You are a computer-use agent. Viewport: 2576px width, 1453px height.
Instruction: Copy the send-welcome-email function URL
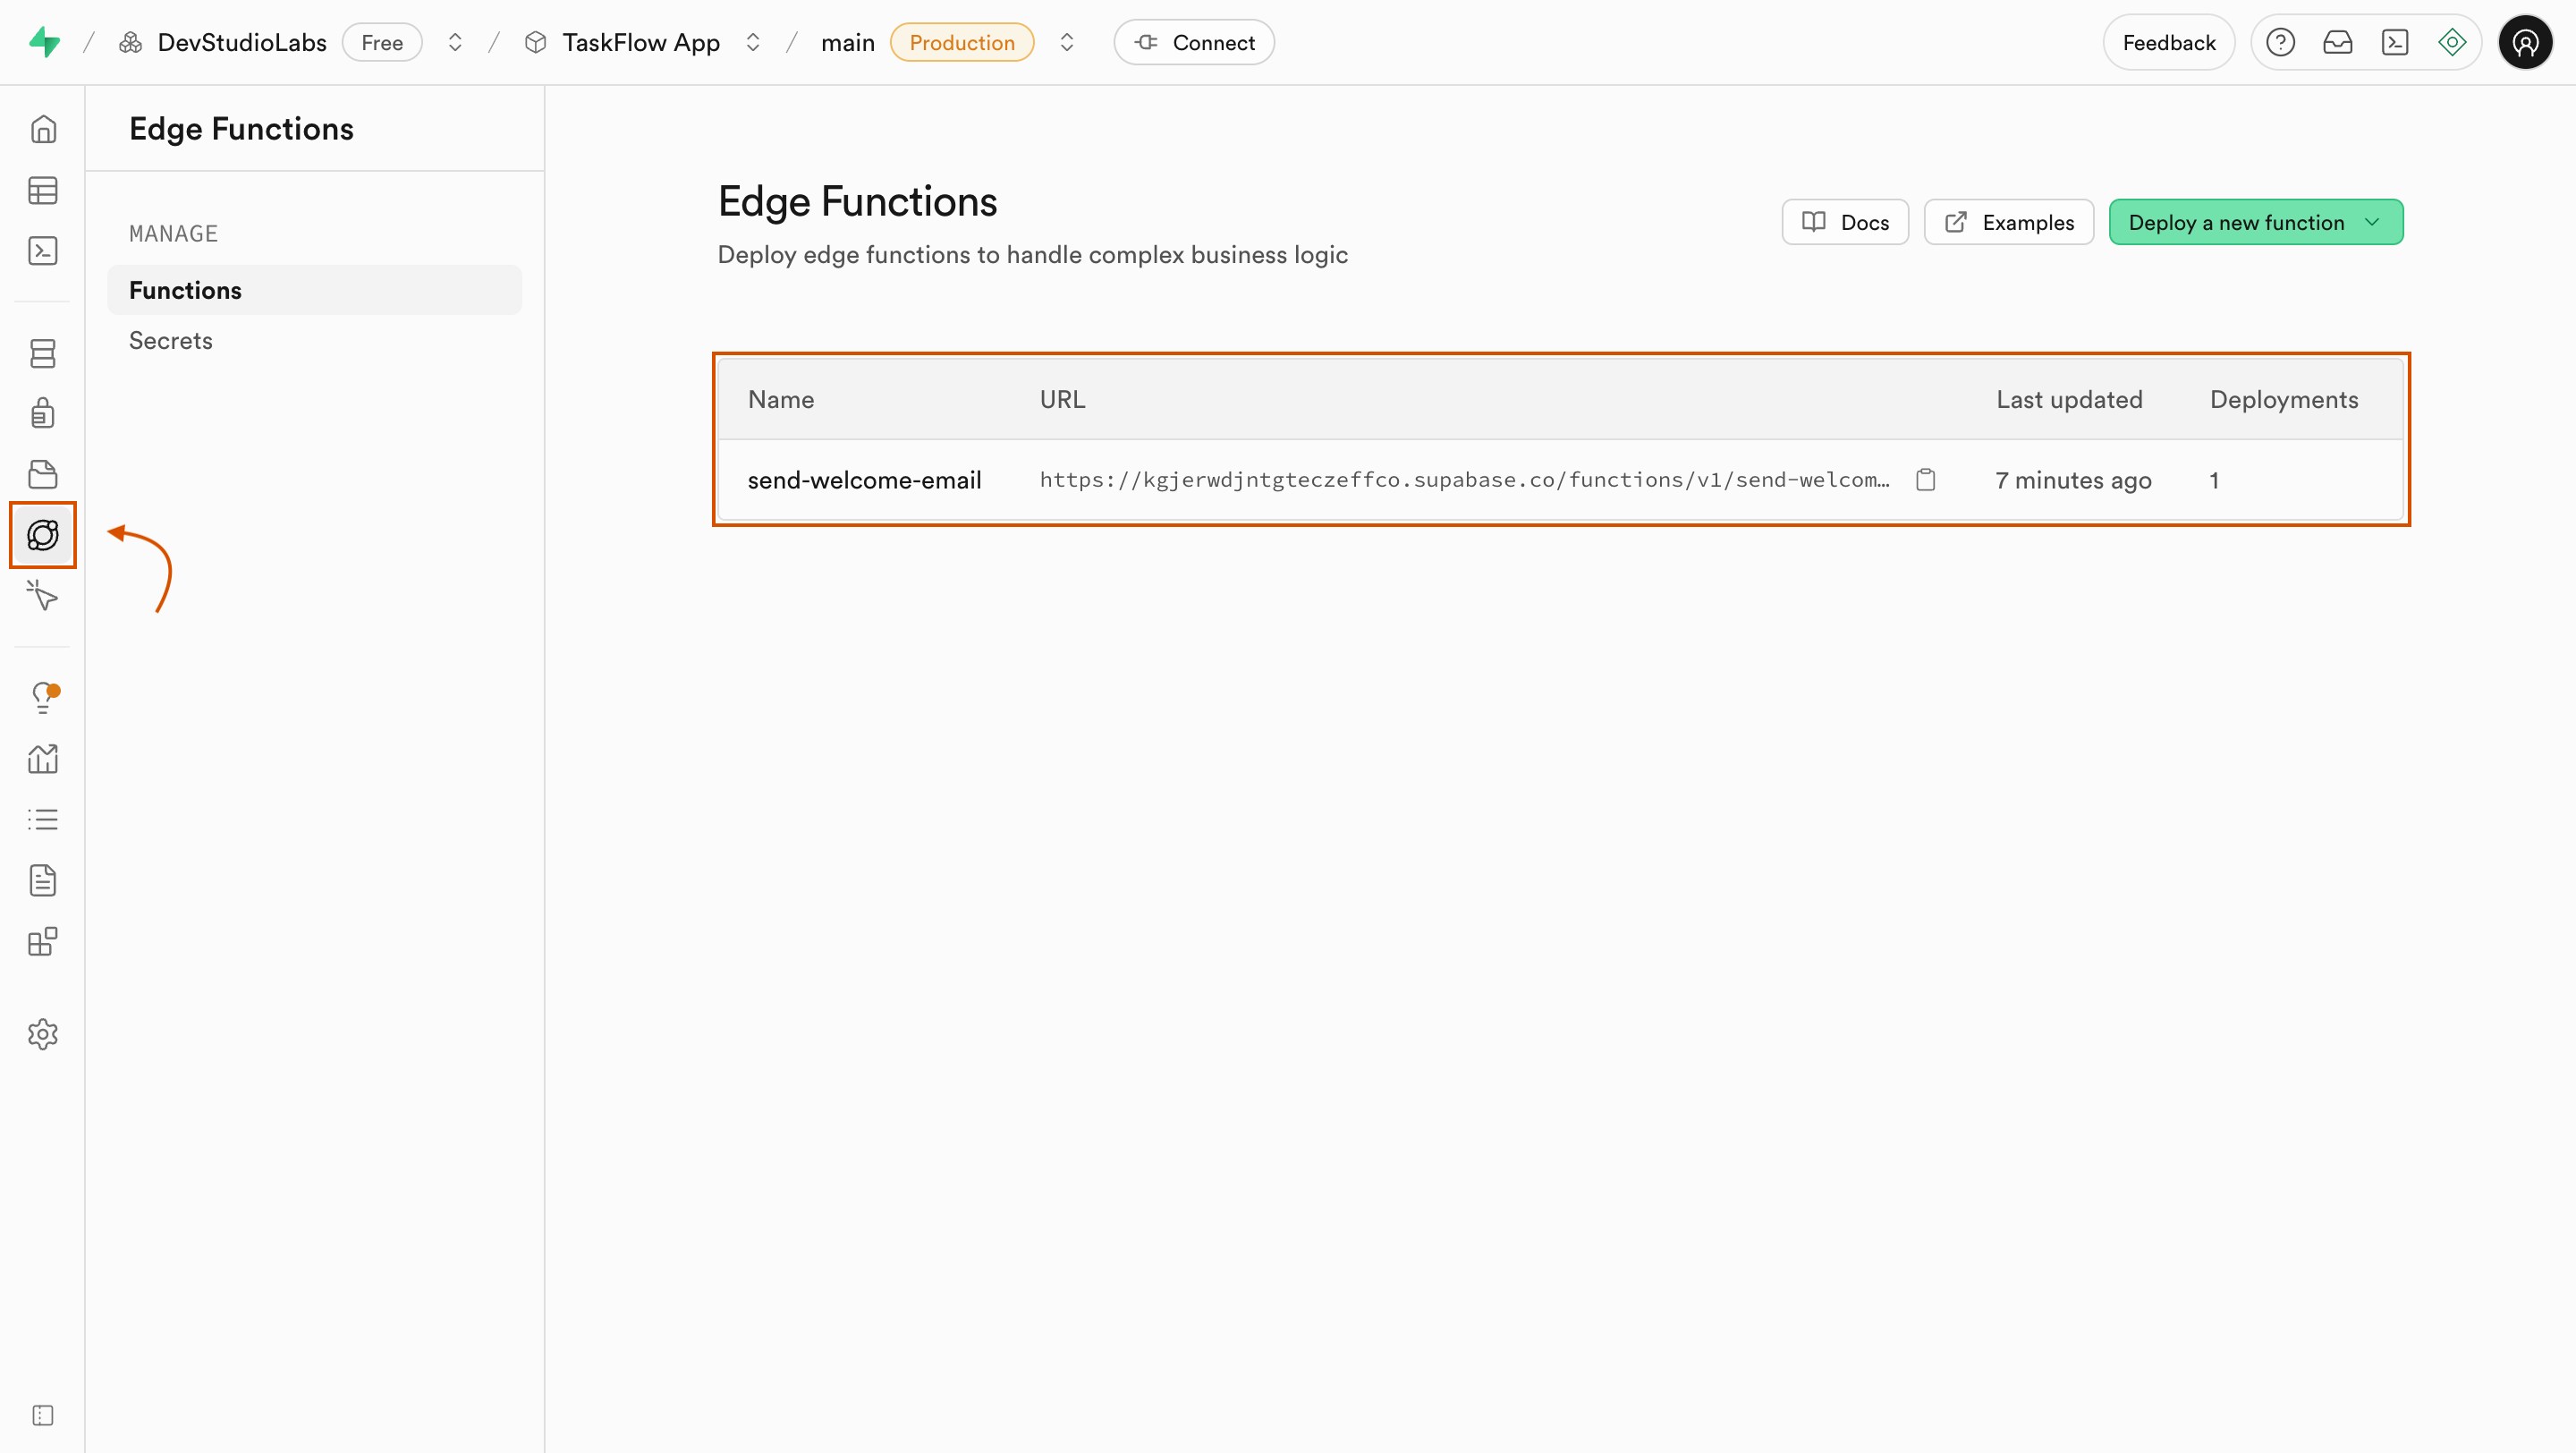[1926, 480]
